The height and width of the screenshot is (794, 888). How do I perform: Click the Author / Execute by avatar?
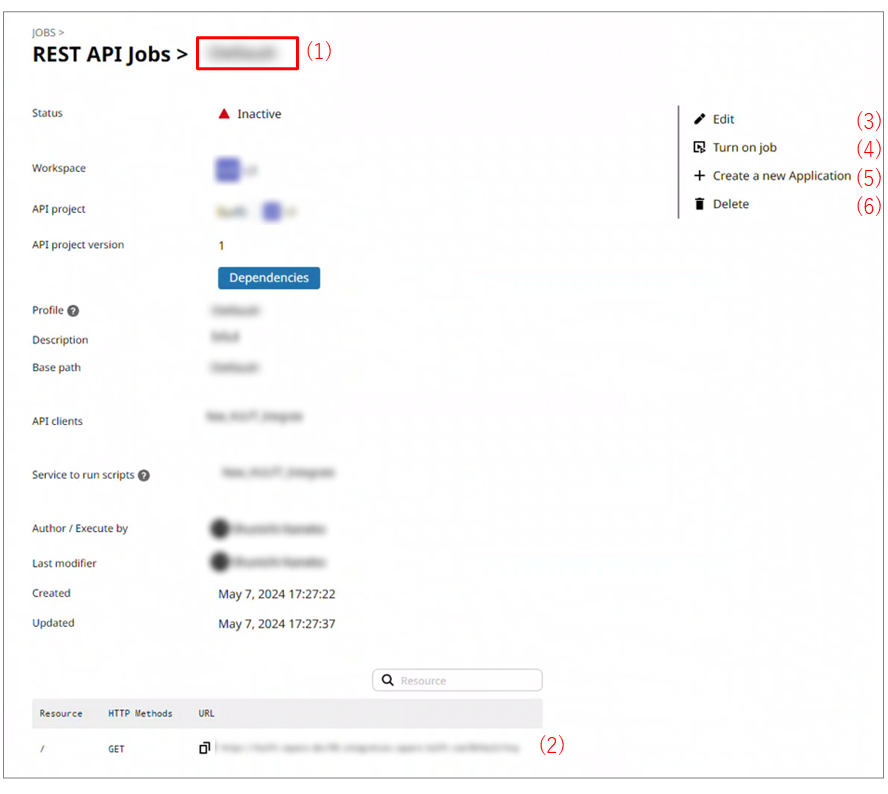220,528
